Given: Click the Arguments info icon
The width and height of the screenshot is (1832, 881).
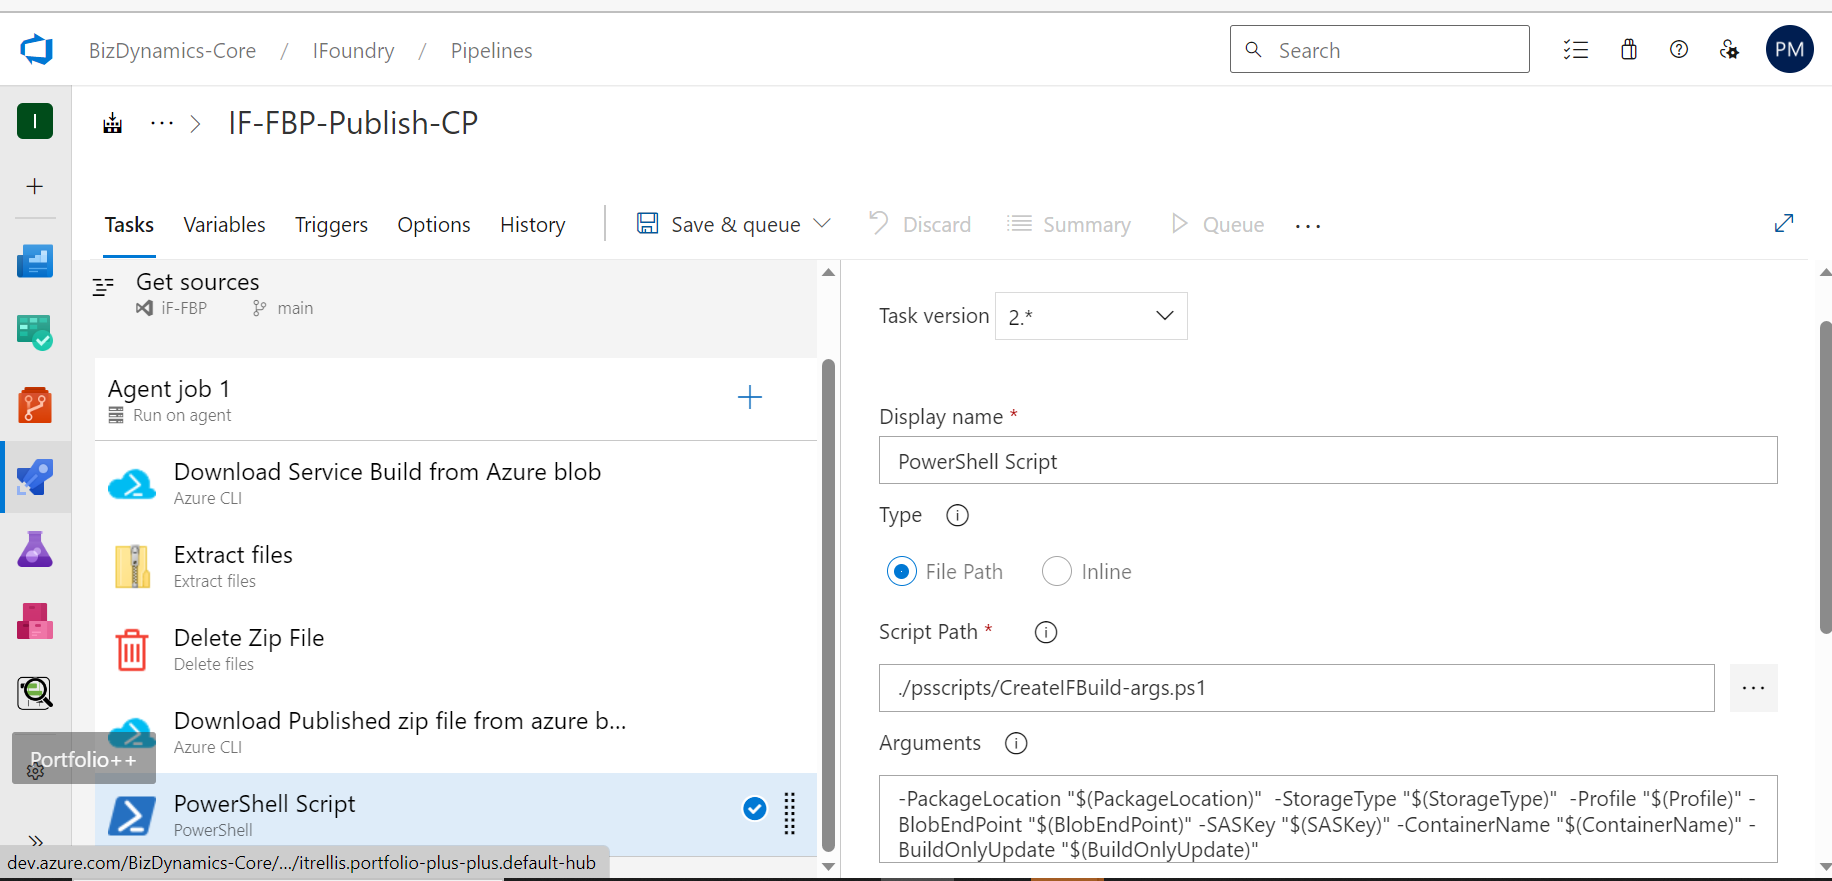Looking at the screenshot, I should click(x=1016, y=743).
